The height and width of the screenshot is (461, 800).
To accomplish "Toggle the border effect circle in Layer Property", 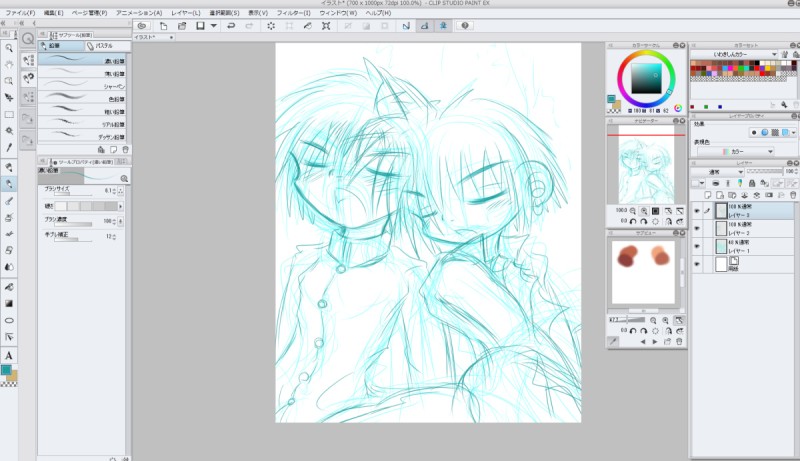I will point(754,133).
